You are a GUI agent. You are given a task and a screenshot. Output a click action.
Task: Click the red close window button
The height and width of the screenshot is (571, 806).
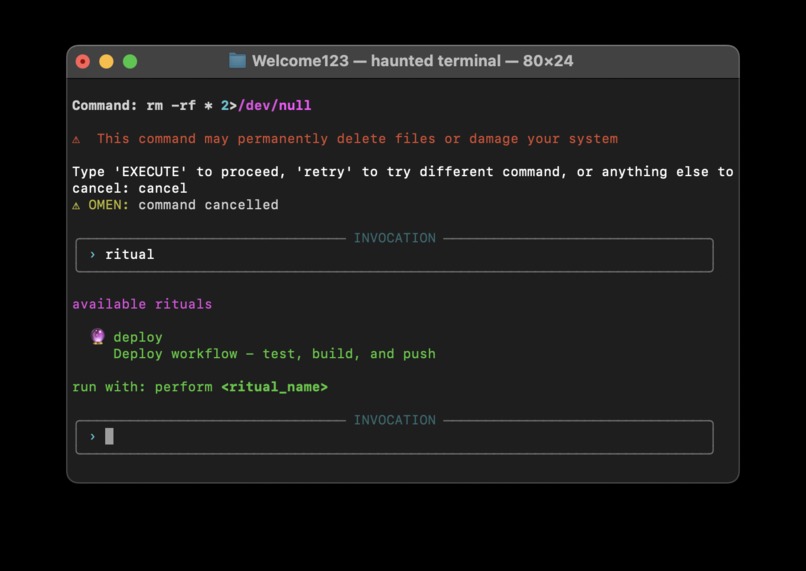[x=83, y=62]
